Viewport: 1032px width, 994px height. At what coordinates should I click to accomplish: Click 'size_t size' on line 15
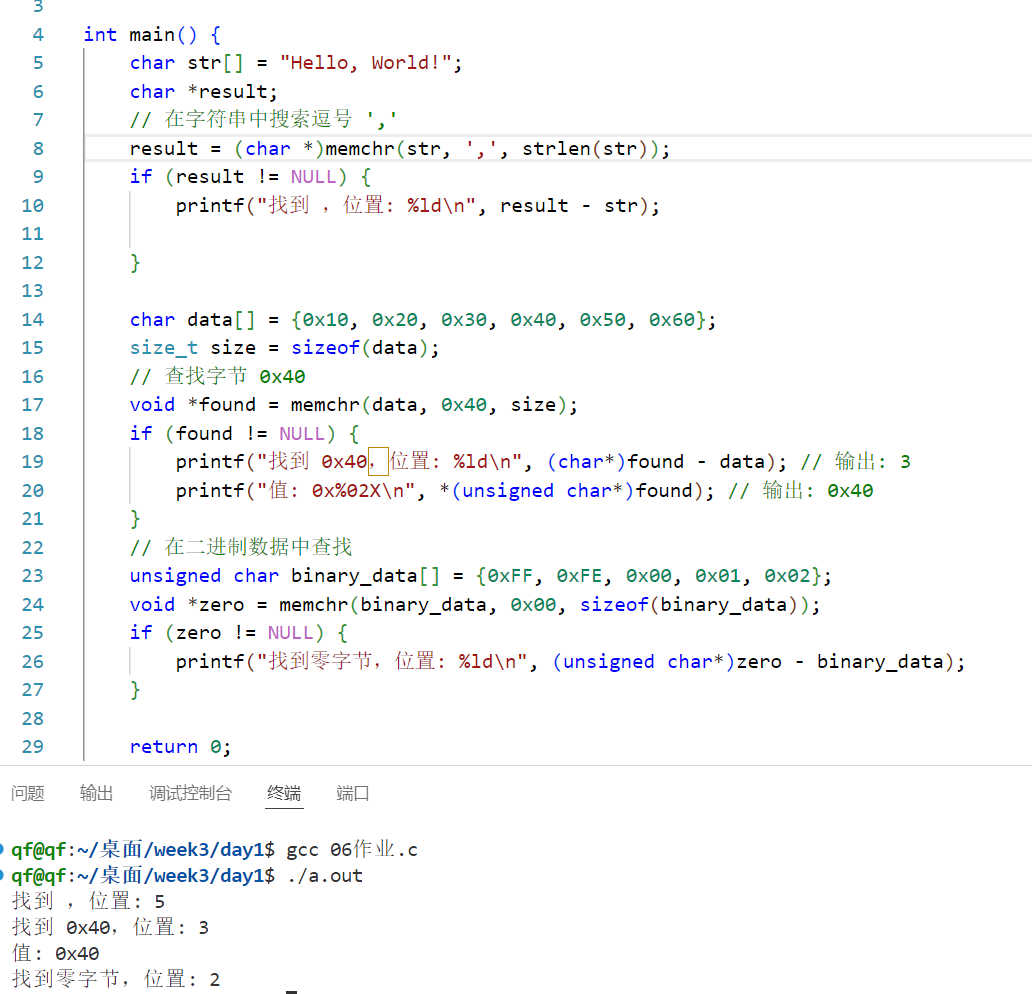[x=192, y=348]
